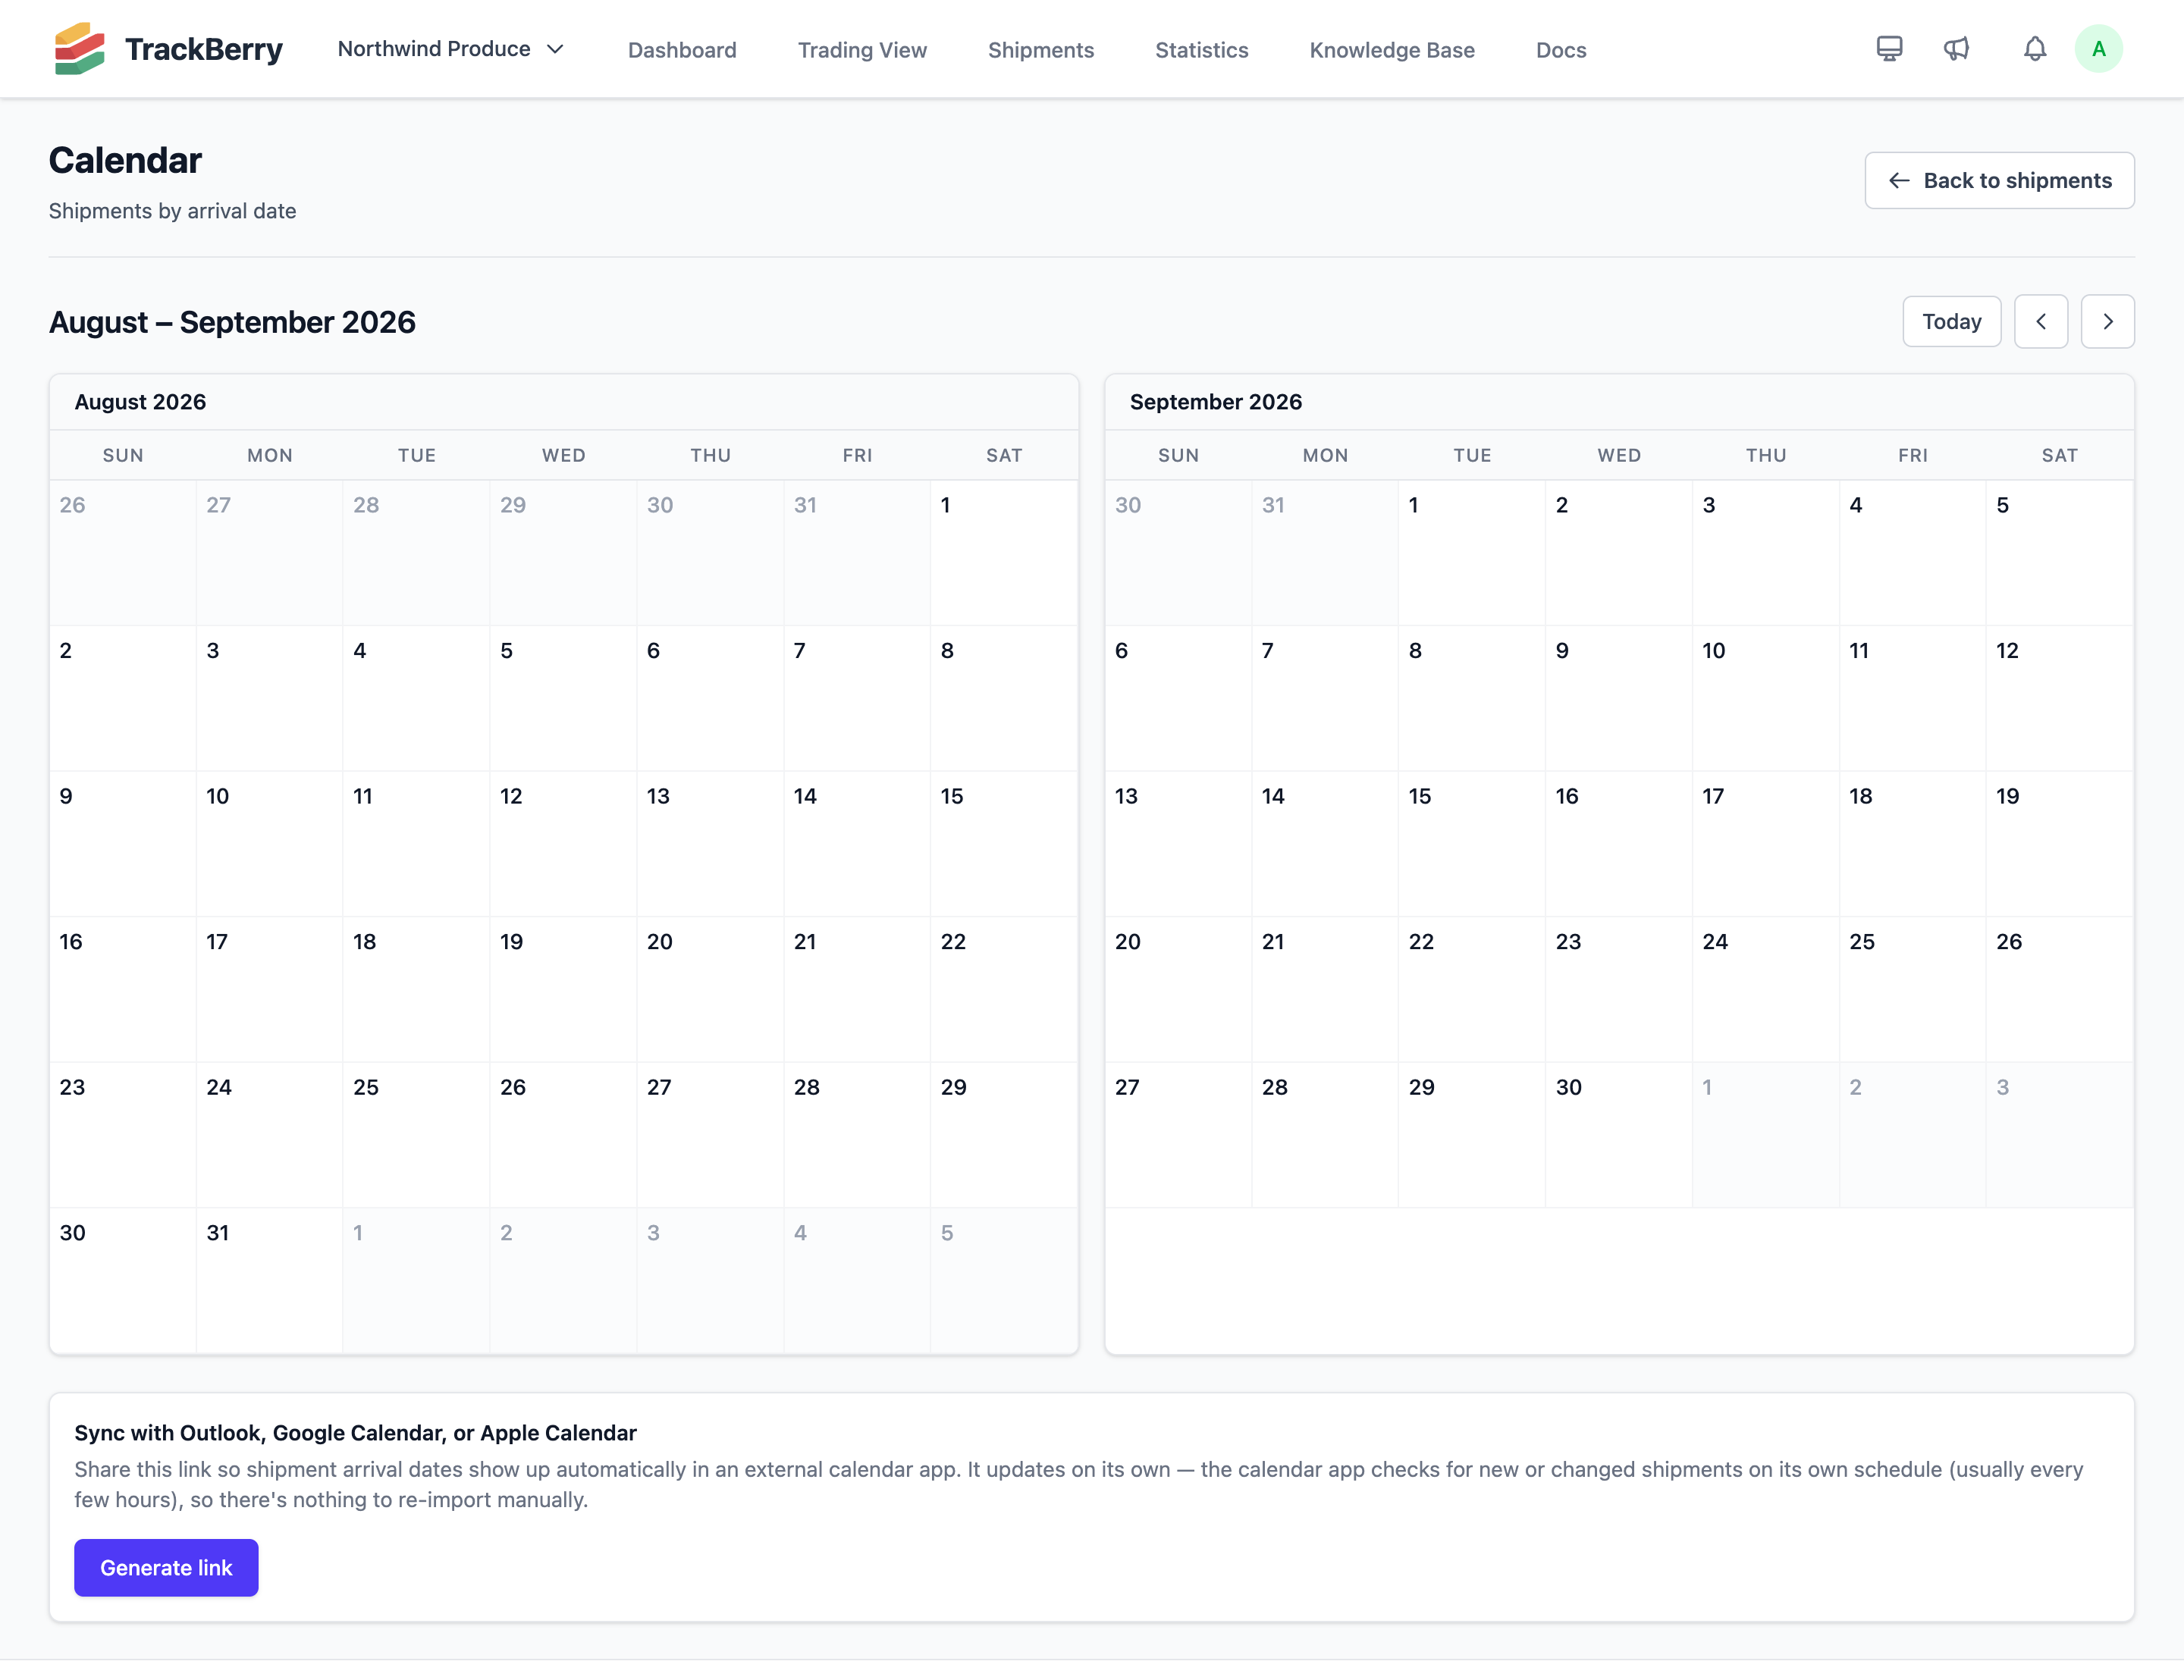
Task: Click the August 2026 month title
Action: (140, 402)
